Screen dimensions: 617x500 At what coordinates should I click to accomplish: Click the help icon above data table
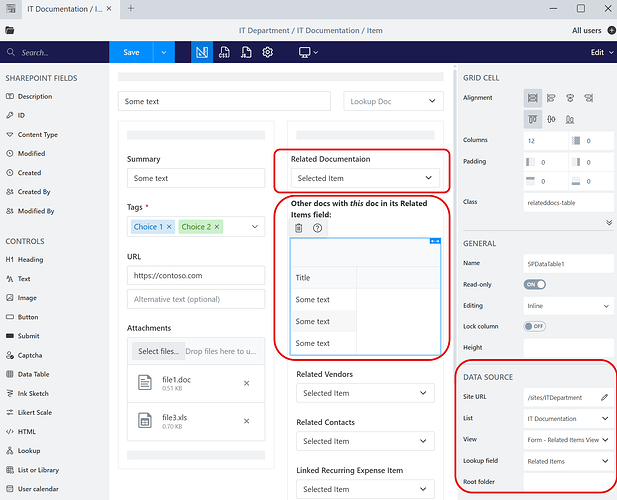(317, 228)
